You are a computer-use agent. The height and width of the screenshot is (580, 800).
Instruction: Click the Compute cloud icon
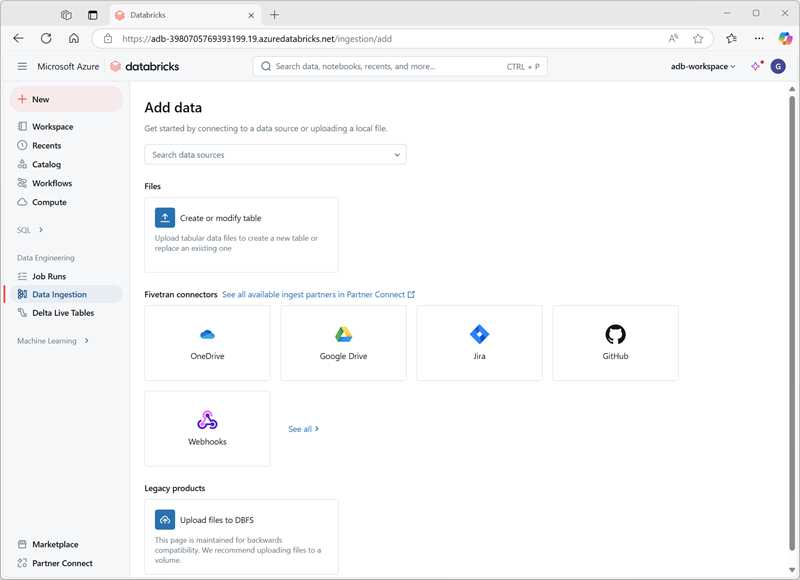[22, 202]
